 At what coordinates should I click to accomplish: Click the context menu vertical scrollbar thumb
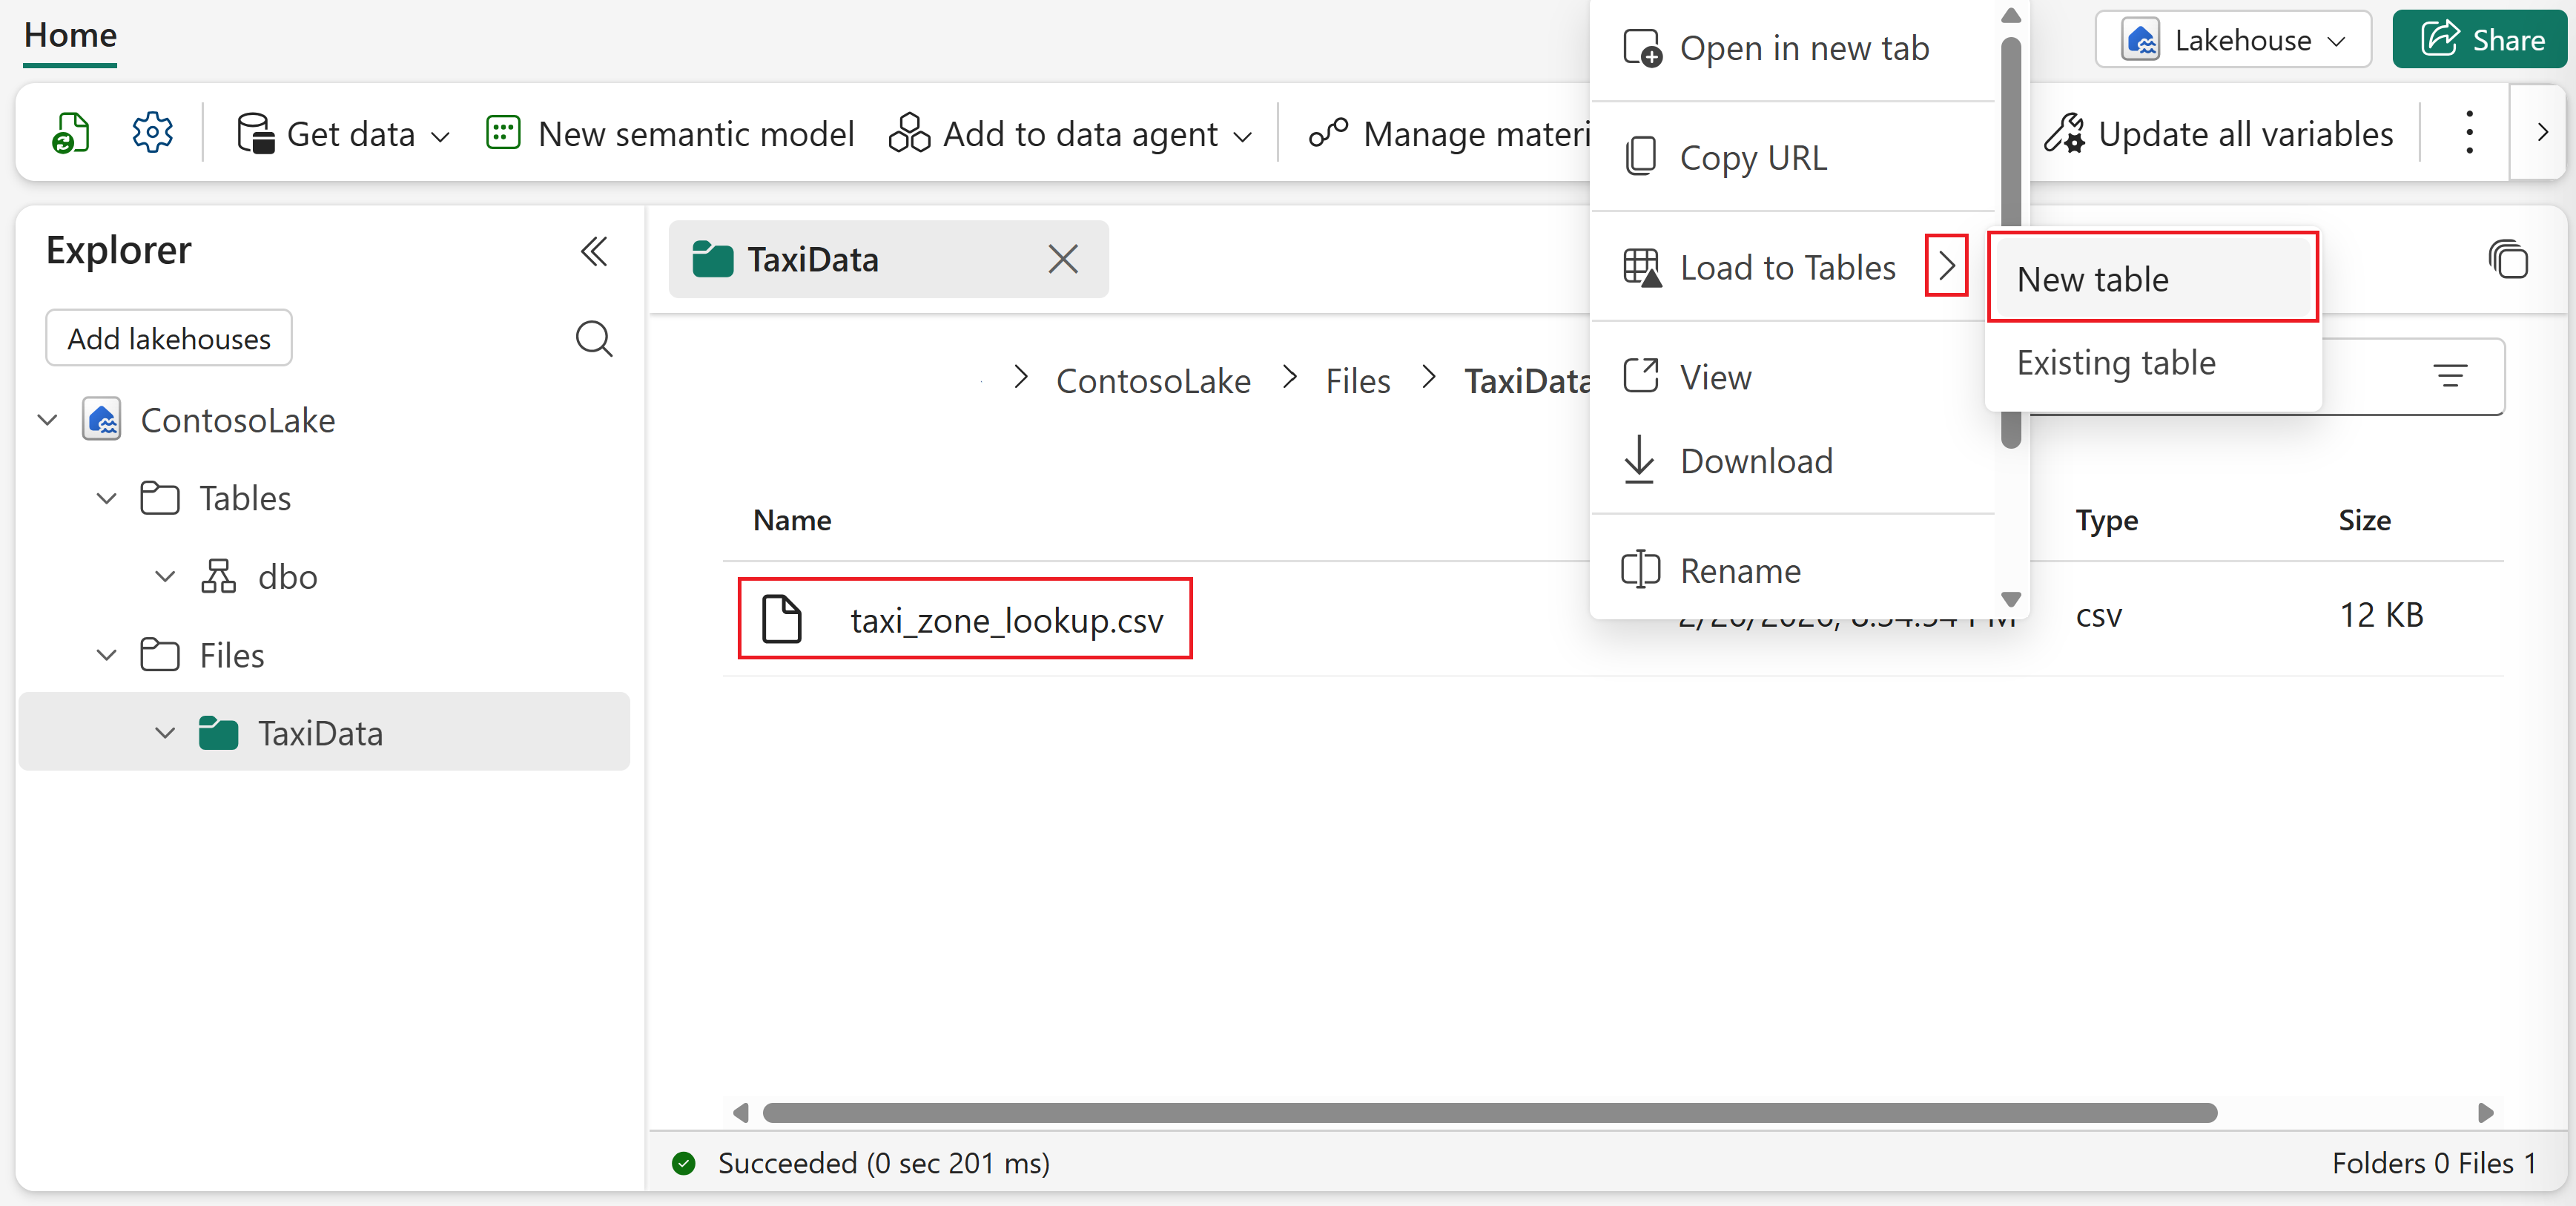2011,242
